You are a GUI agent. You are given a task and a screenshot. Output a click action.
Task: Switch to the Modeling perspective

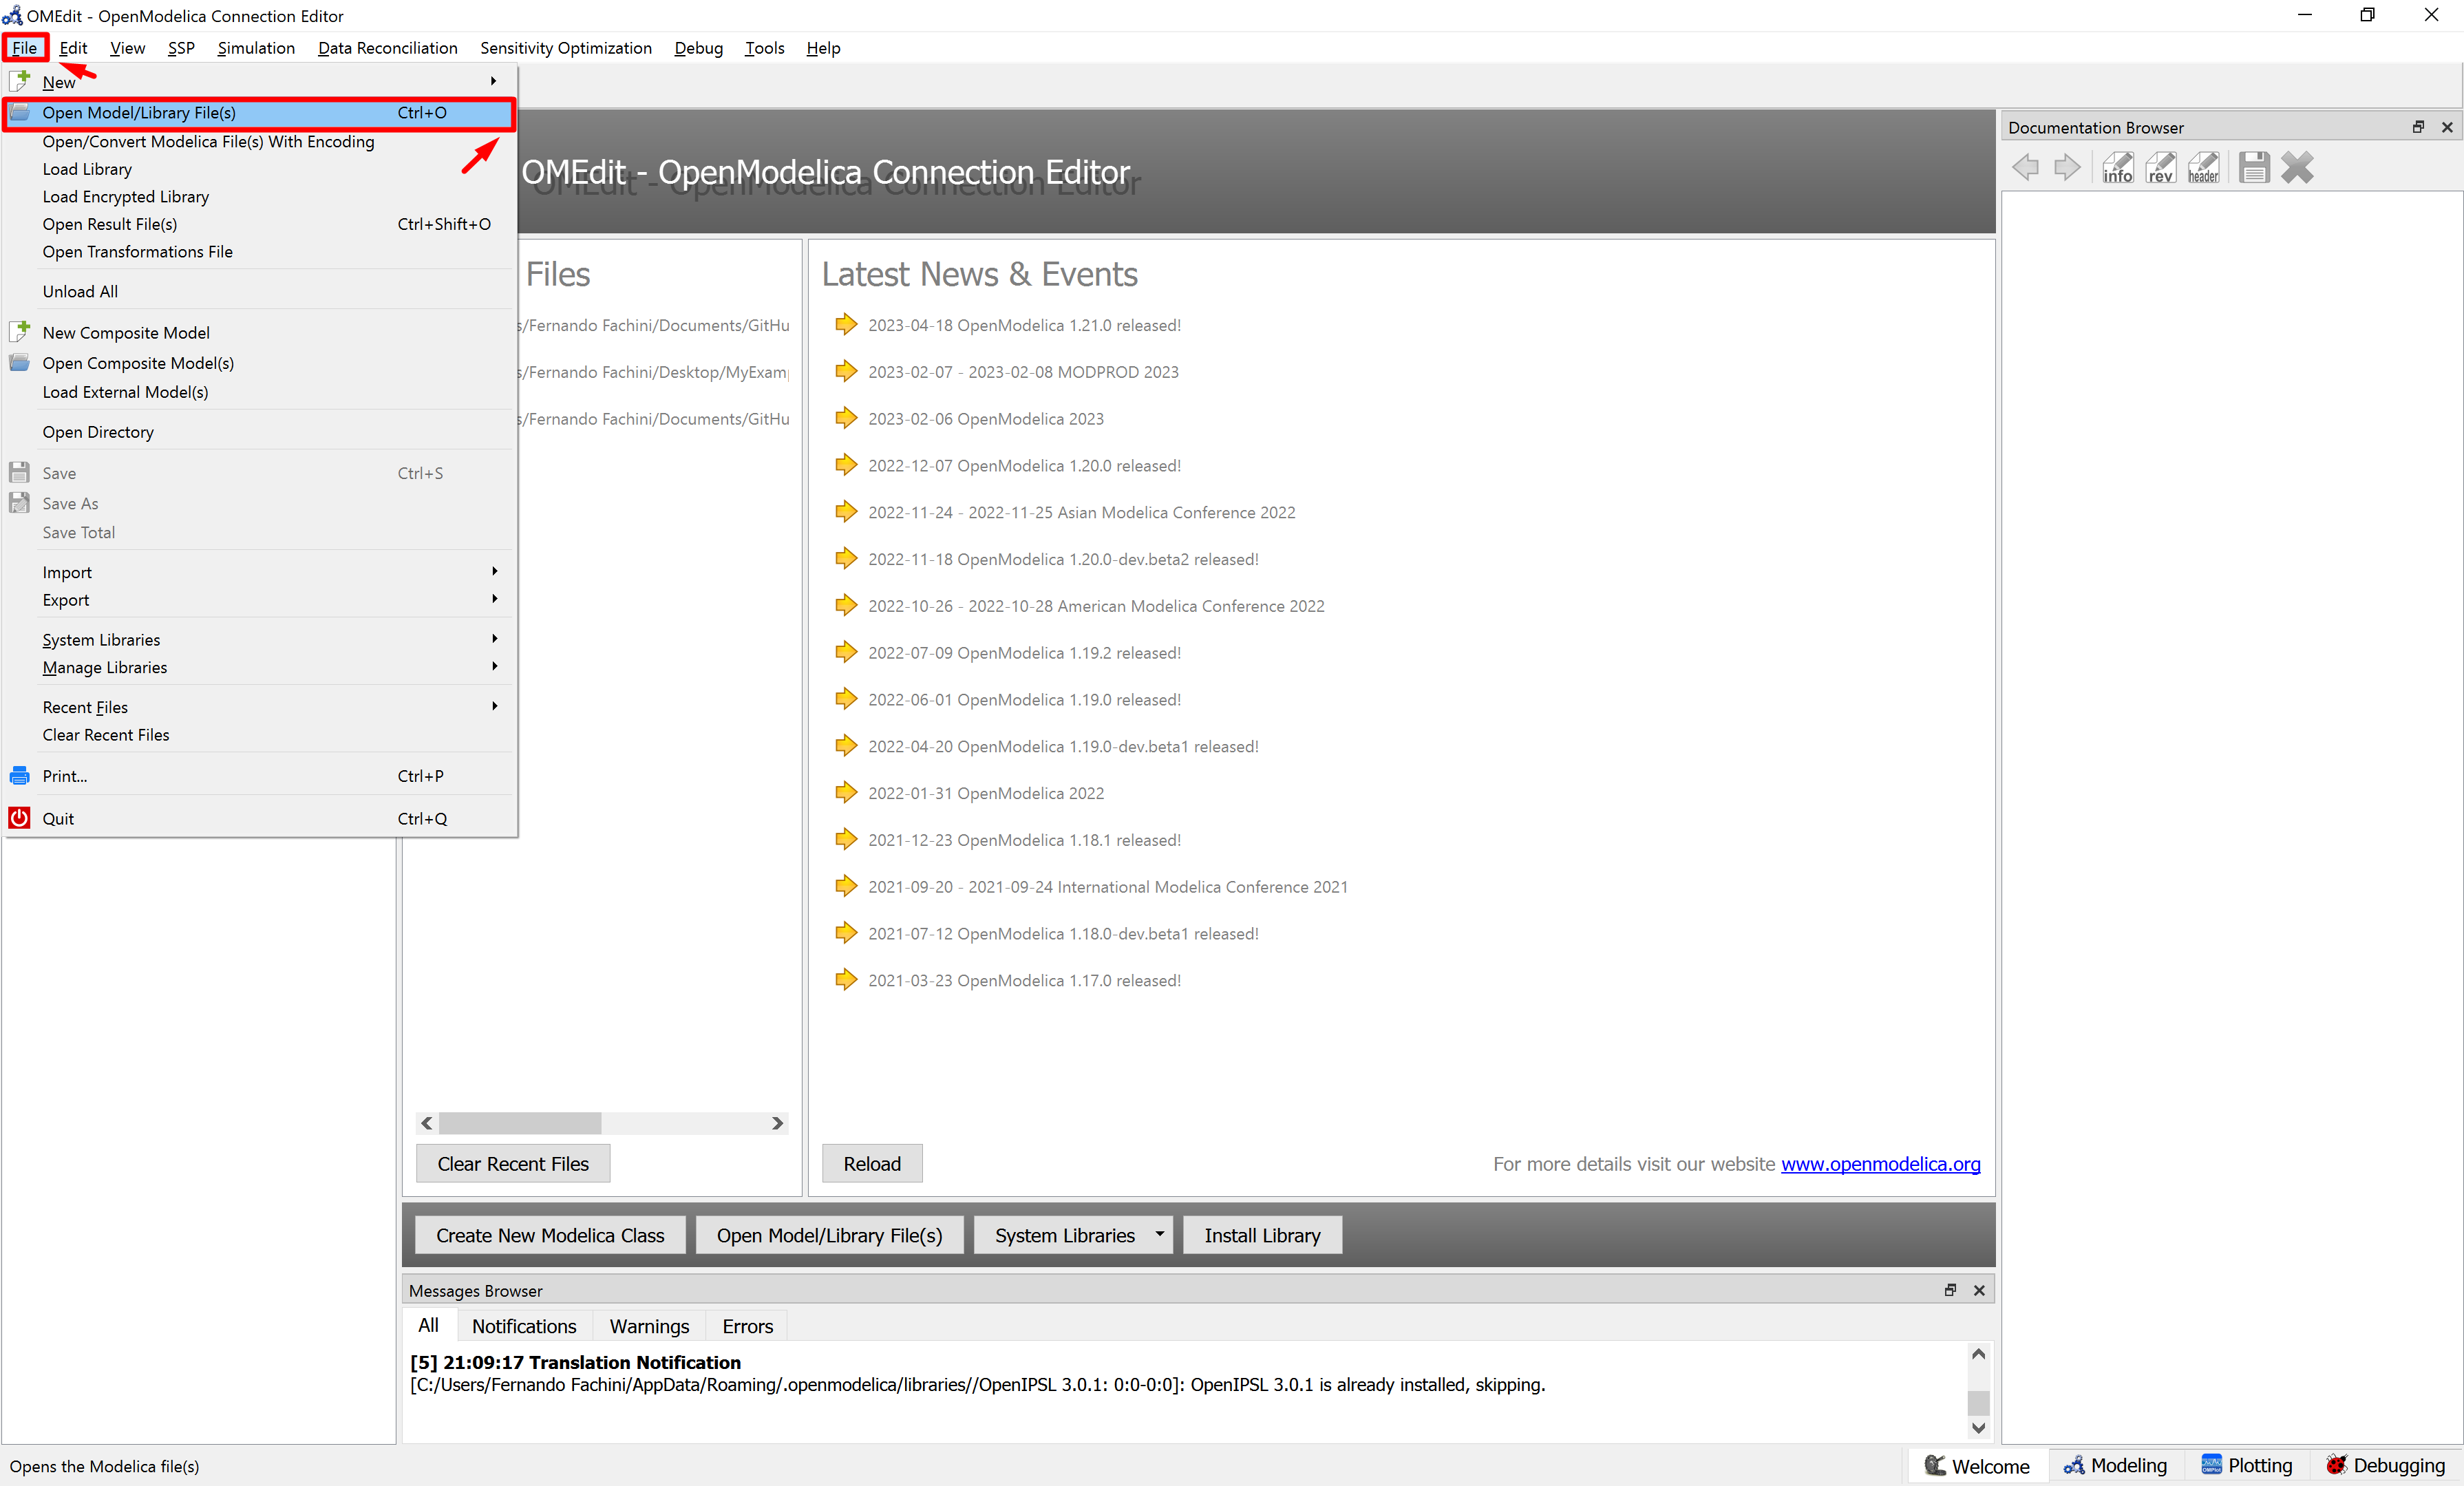(x=2115, y=1465)
